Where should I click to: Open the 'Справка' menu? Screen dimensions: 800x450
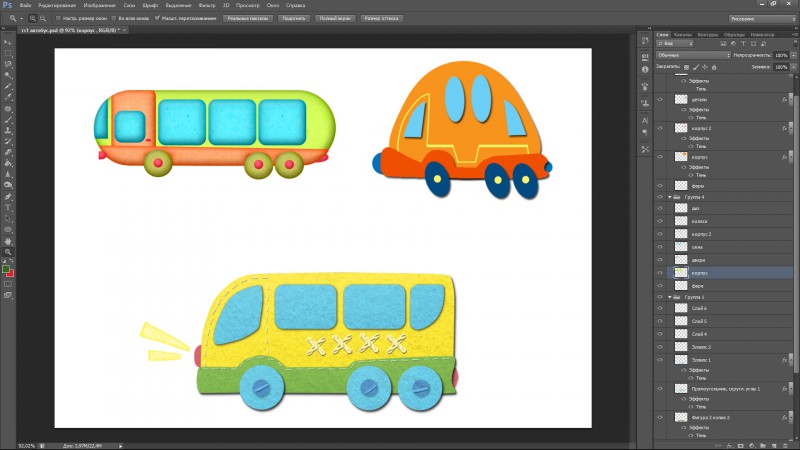pos(295,5)
